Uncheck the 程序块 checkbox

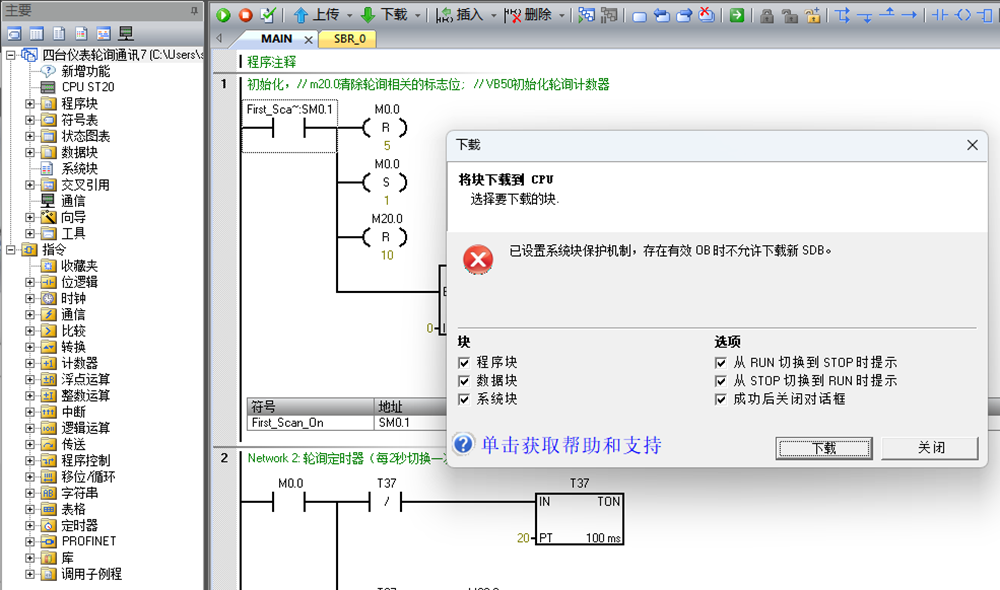[463, 362]
